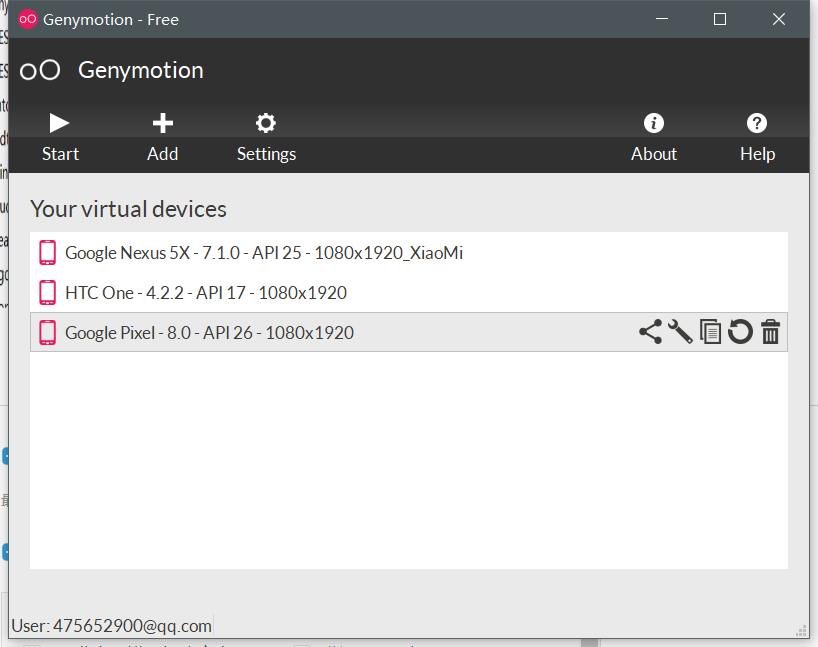This screenshot has width=818, height=647.
Task: Start the selected virtual device
Action: tap(60, 137)
